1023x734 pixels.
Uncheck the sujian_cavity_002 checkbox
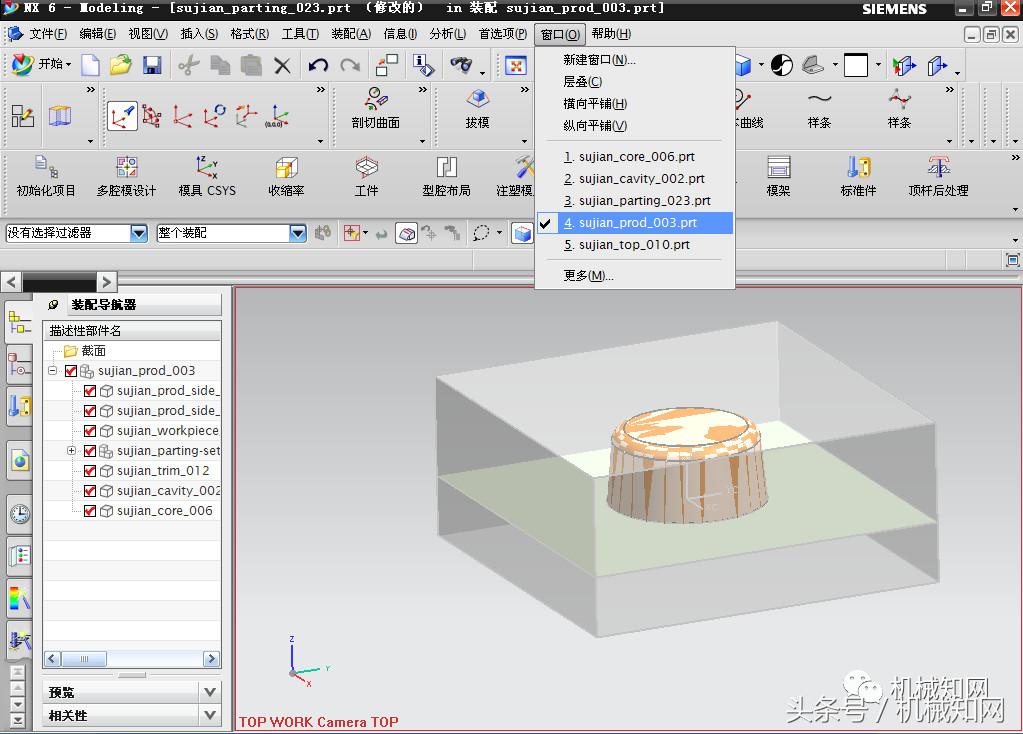tap(90, 491)
